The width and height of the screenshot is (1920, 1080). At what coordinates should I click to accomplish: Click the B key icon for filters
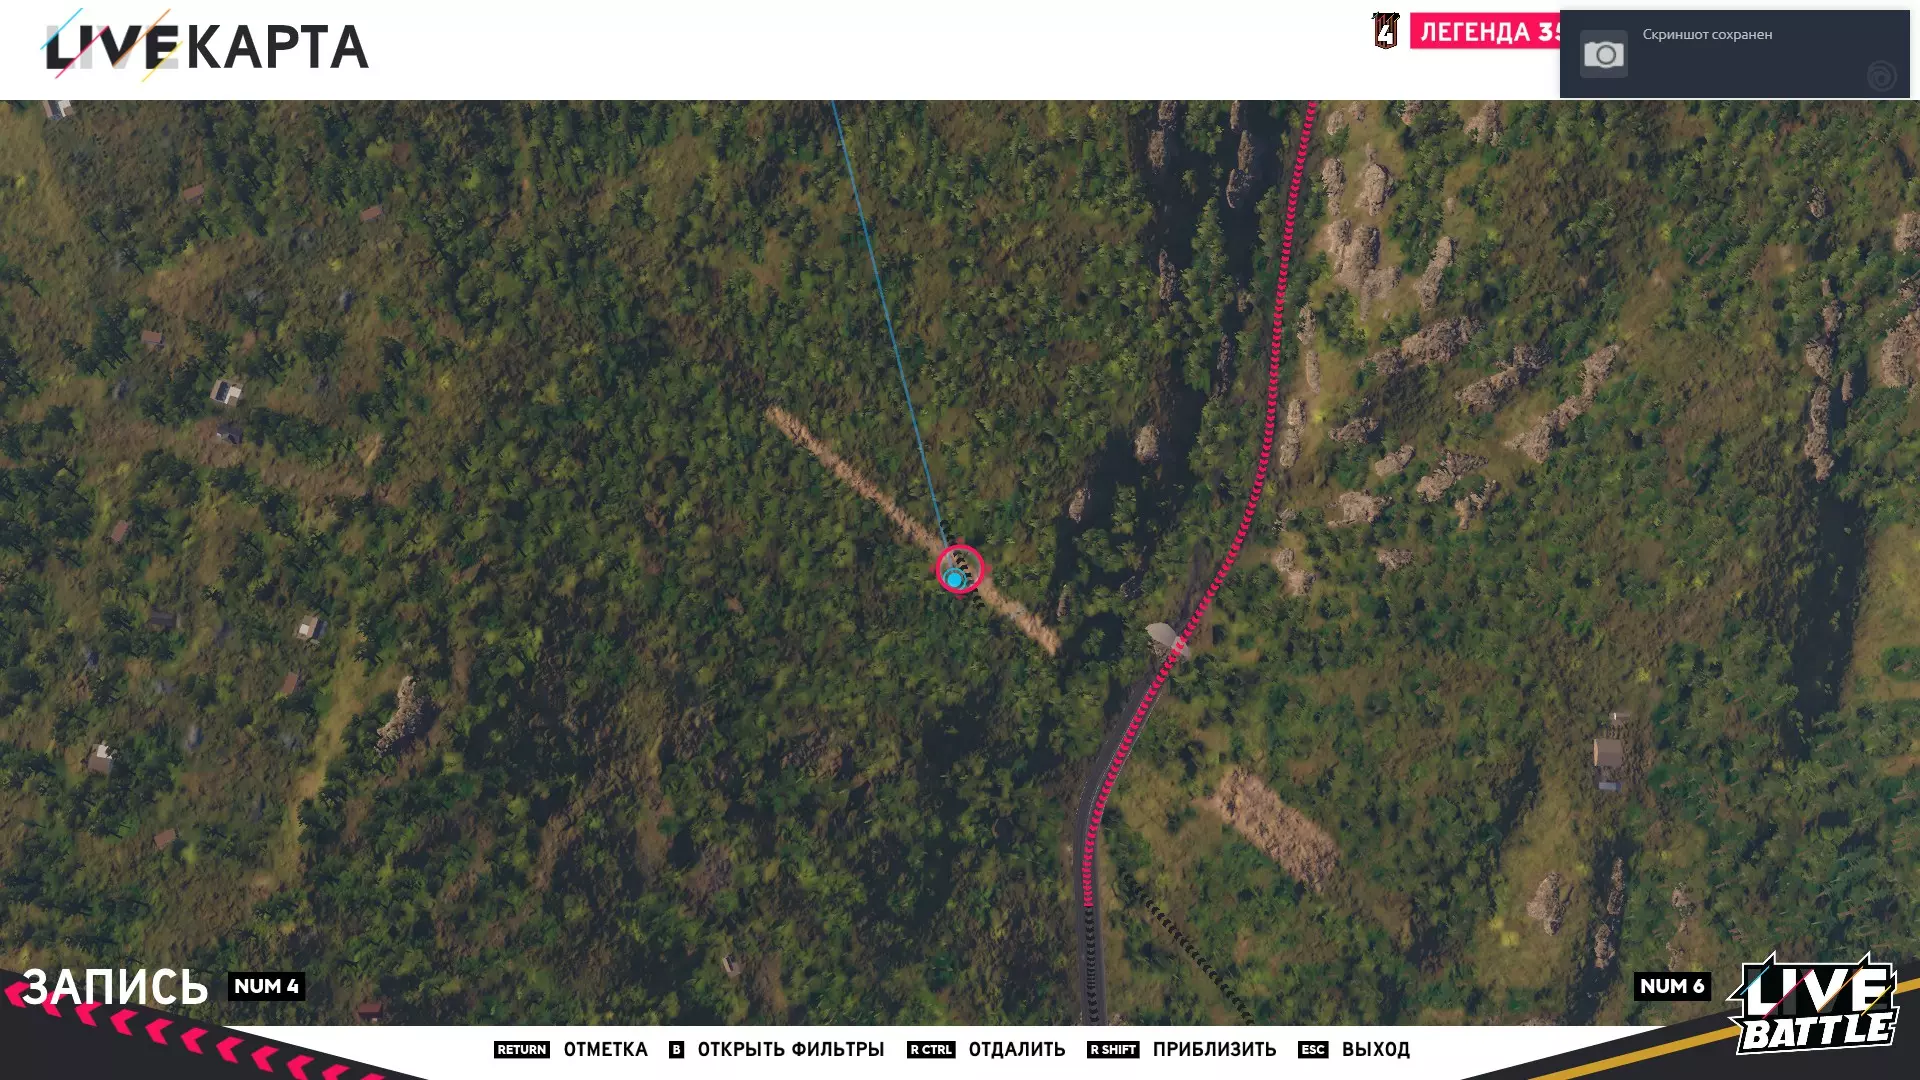coord(677,1049)
